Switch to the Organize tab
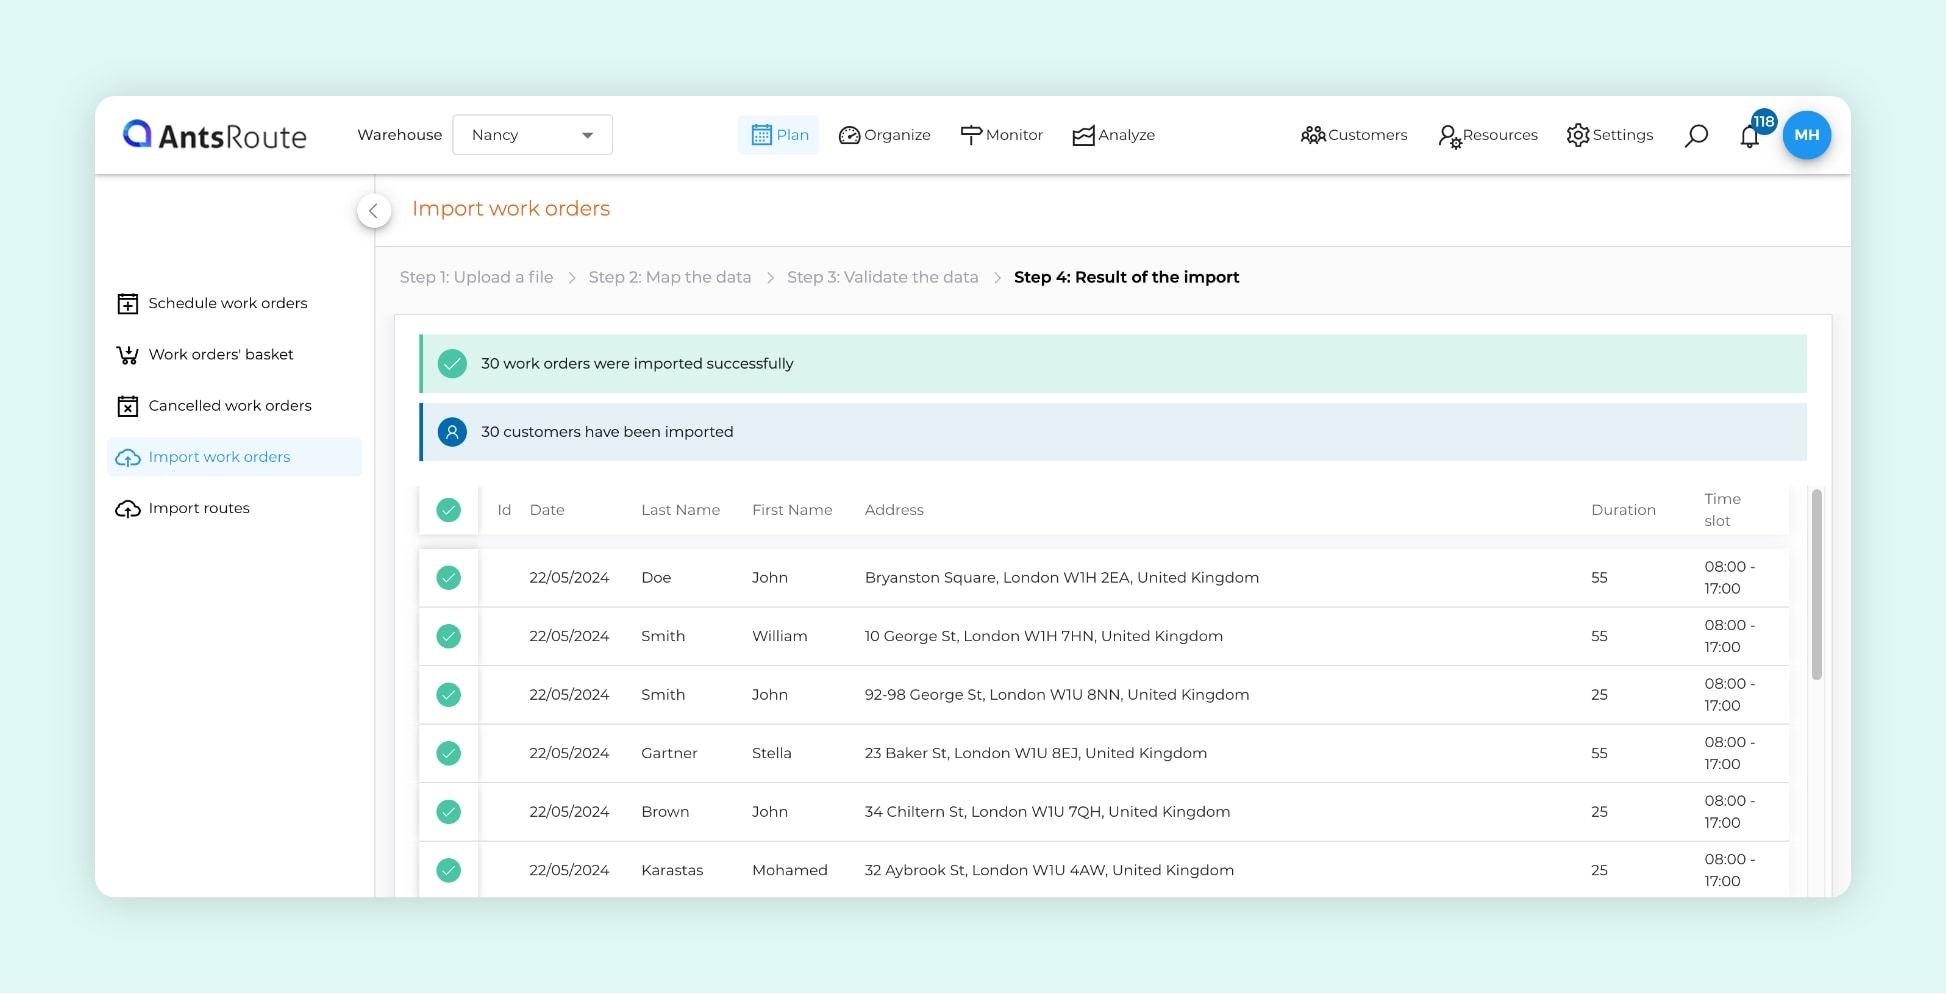The width and height of the screenshot is (1946, 994). [884, 135]
